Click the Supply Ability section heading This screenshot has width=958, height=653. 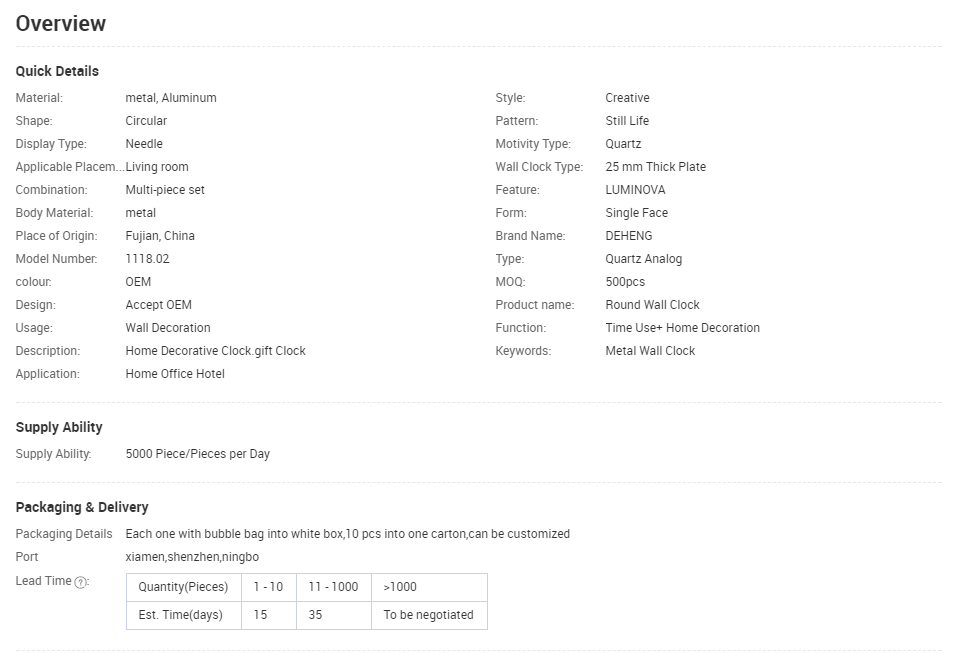pos(59,427)
